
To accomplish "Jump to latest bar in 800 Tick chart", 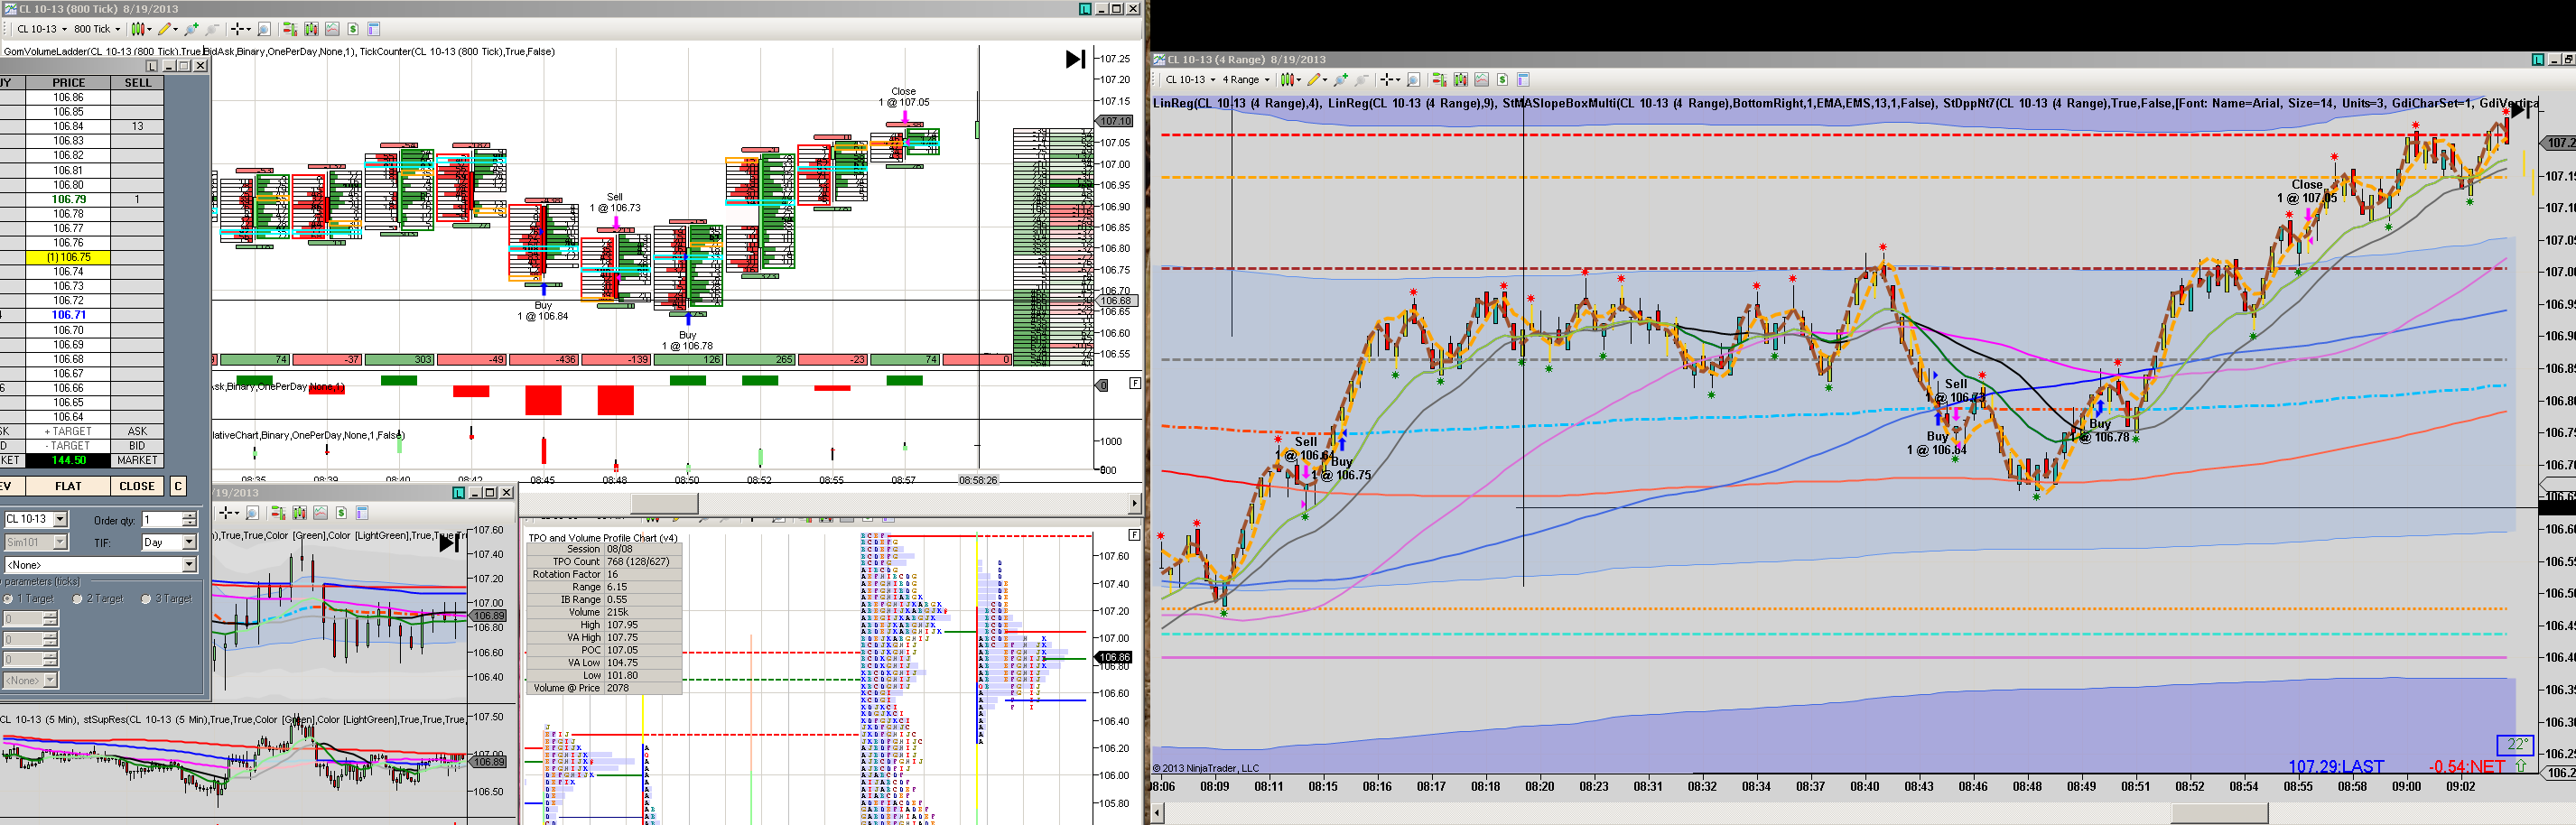I will pyautogui.click(x=1075, y=59).
